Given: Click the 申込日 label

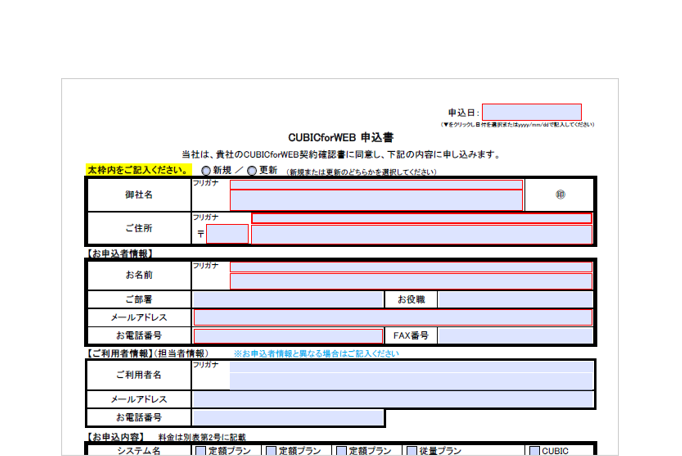Looking at the screenshot, I should pyautogui.click(x=464, y=113).
